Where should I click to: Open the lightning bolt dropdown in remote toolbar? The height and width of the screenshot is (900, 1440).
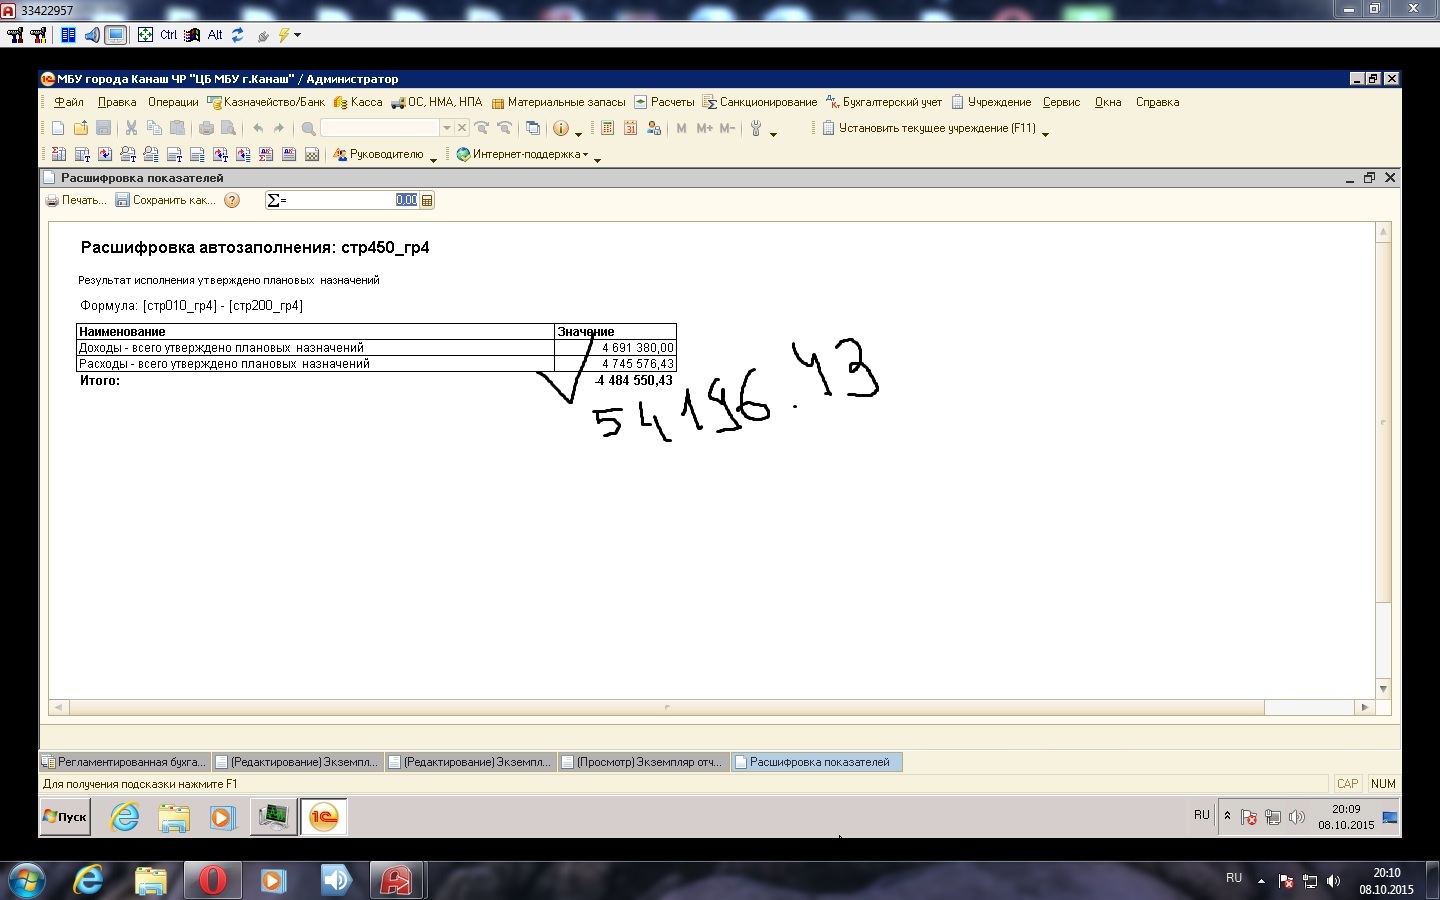tap(289, 35)
